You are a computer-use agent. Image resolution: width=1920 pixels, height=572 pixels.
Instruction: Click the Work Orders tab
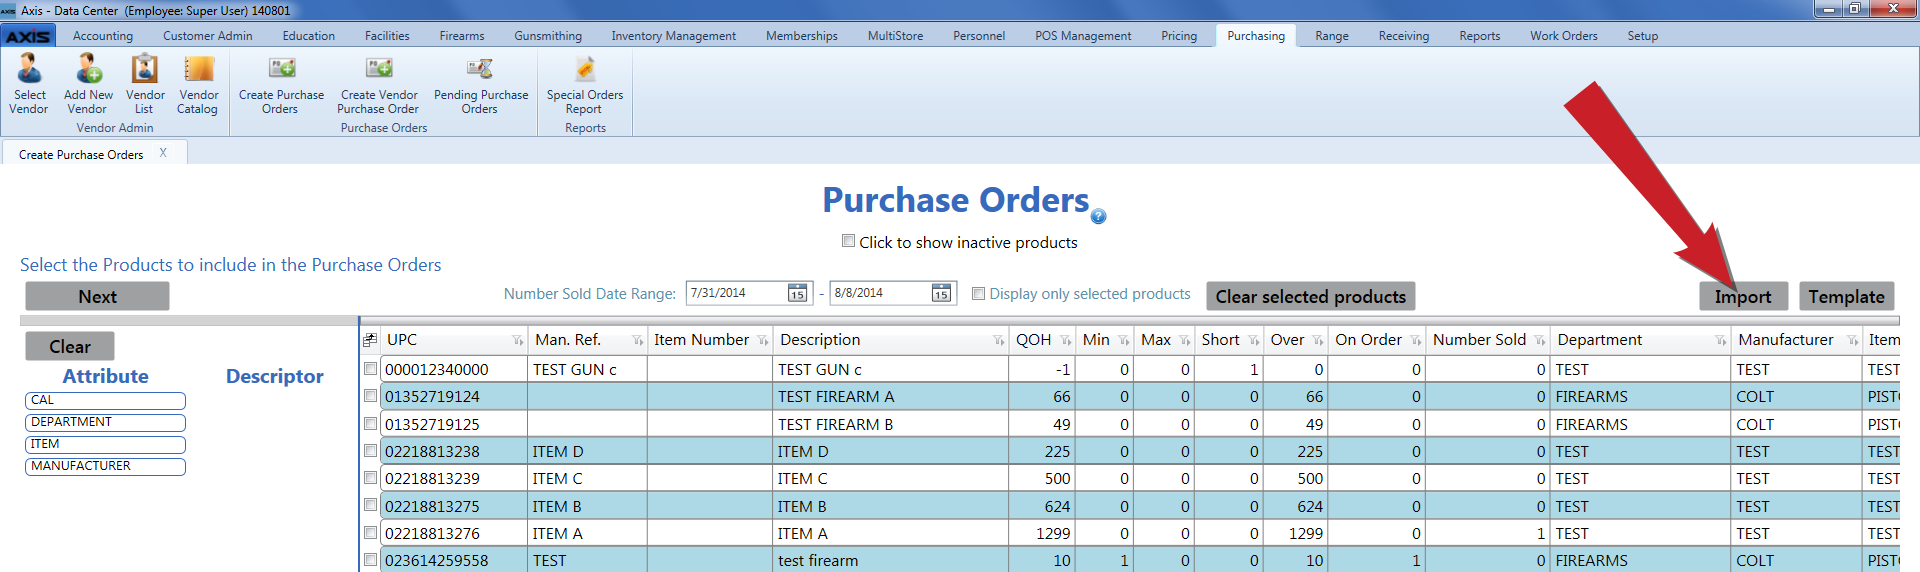tap(1563, 36)
